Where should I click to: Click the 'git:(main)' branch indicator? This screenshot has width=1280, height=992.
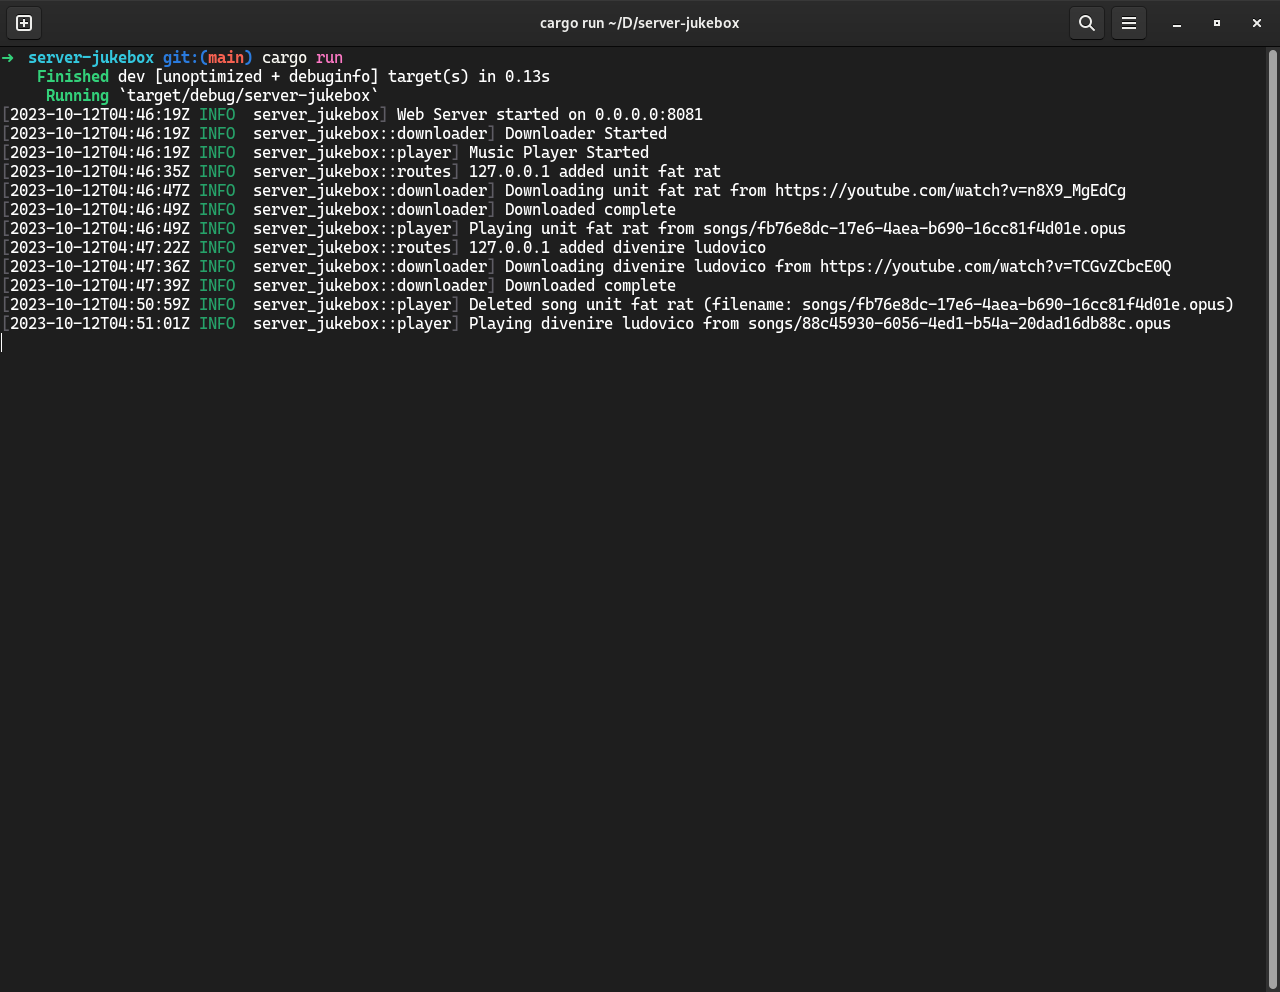pyautogui.click(x=208, y=57)
